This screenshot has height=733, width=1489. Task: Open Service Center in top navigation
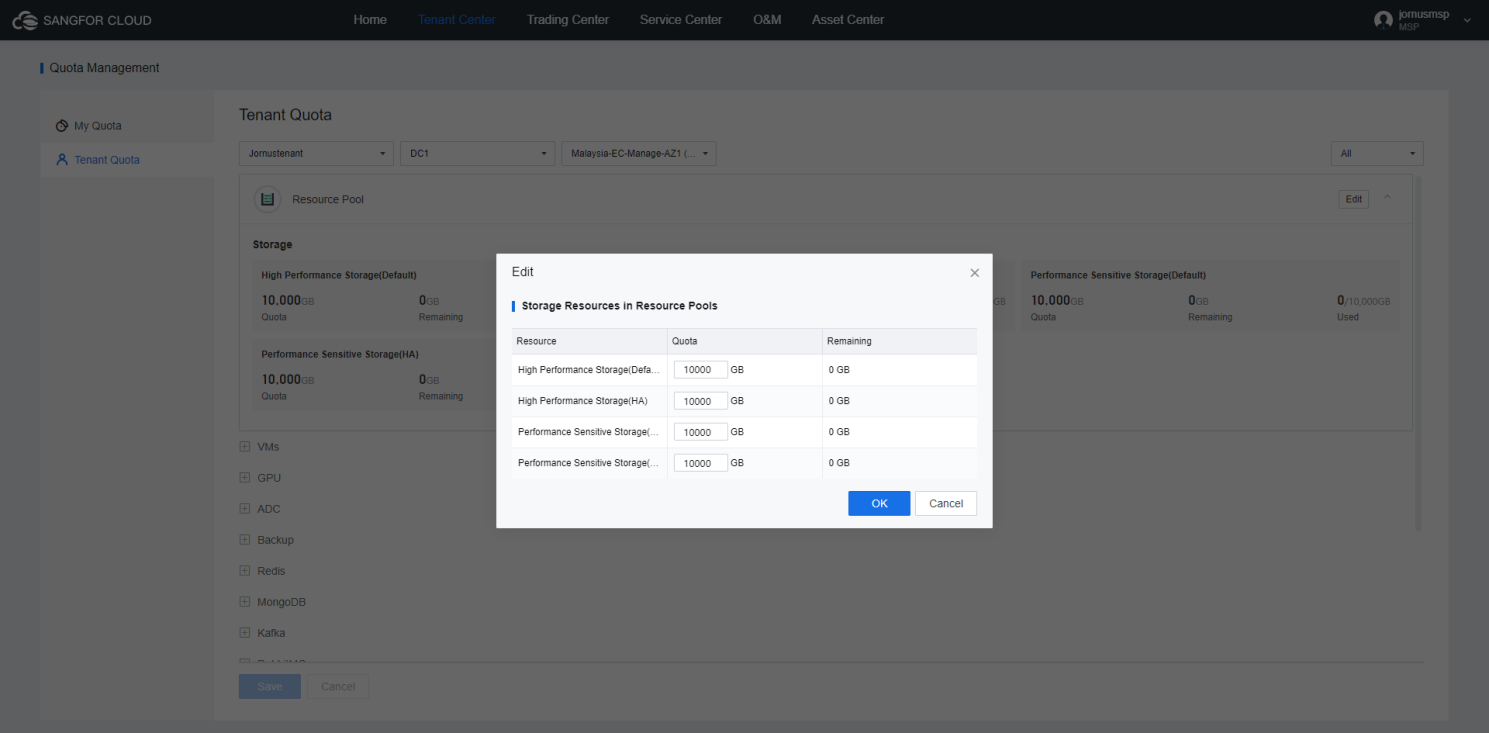point(681,20)
